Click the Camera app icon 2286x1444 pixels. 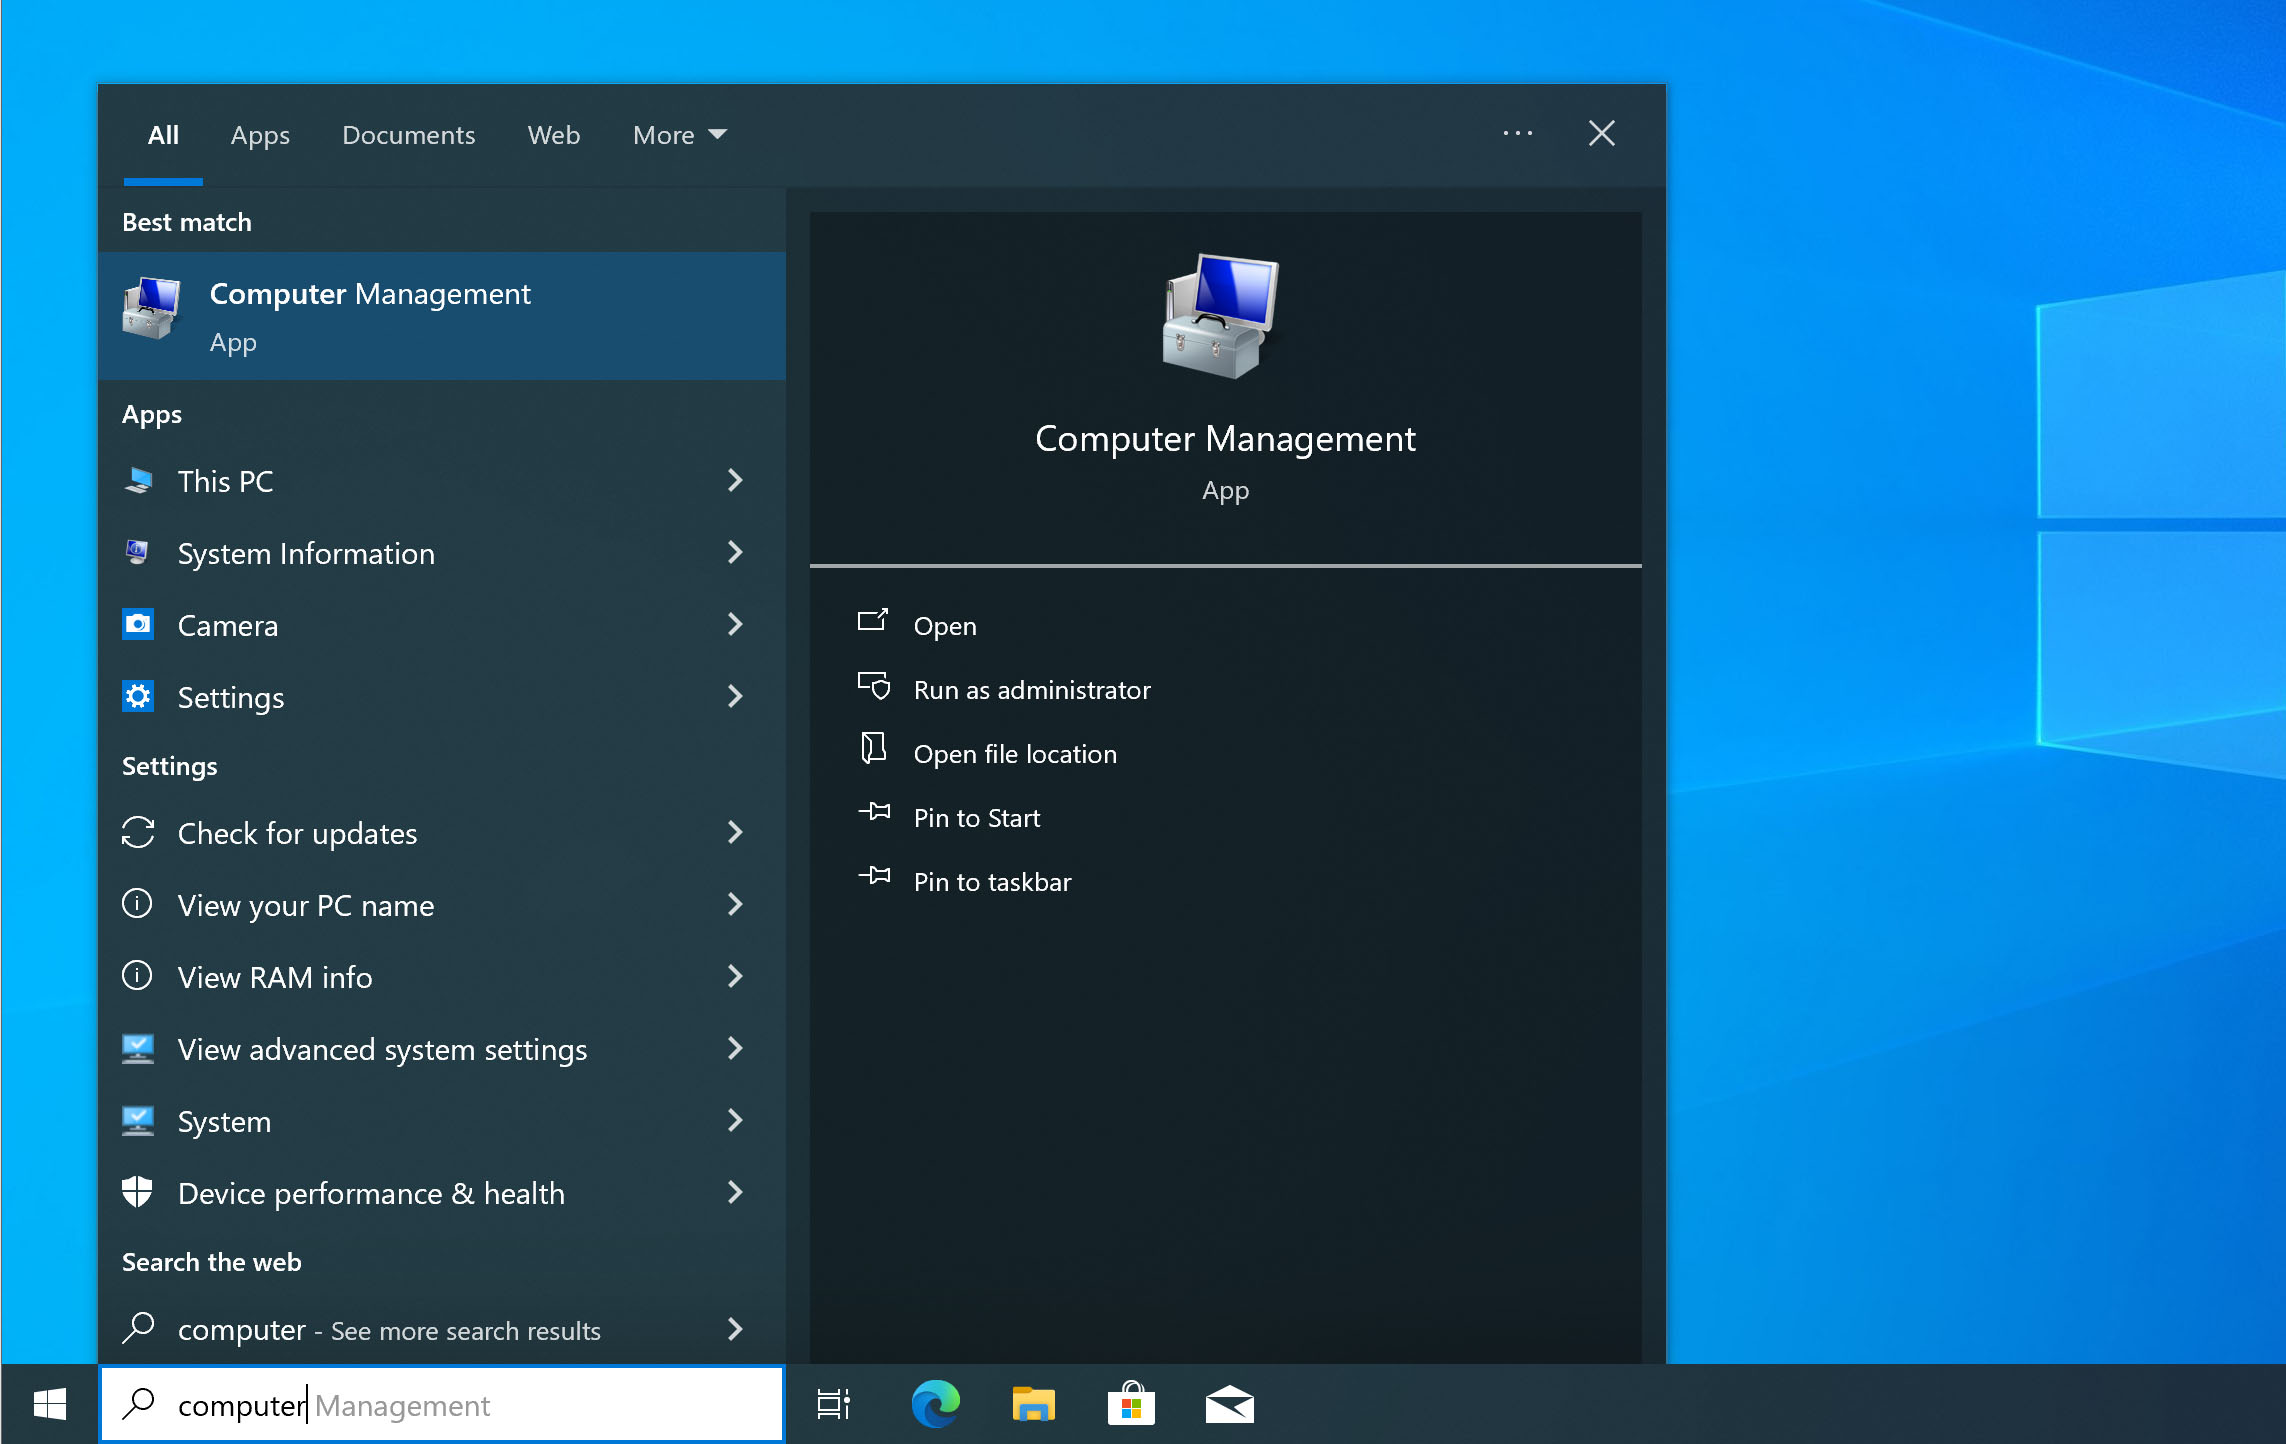pyautogui.click(x=138, y=624)
